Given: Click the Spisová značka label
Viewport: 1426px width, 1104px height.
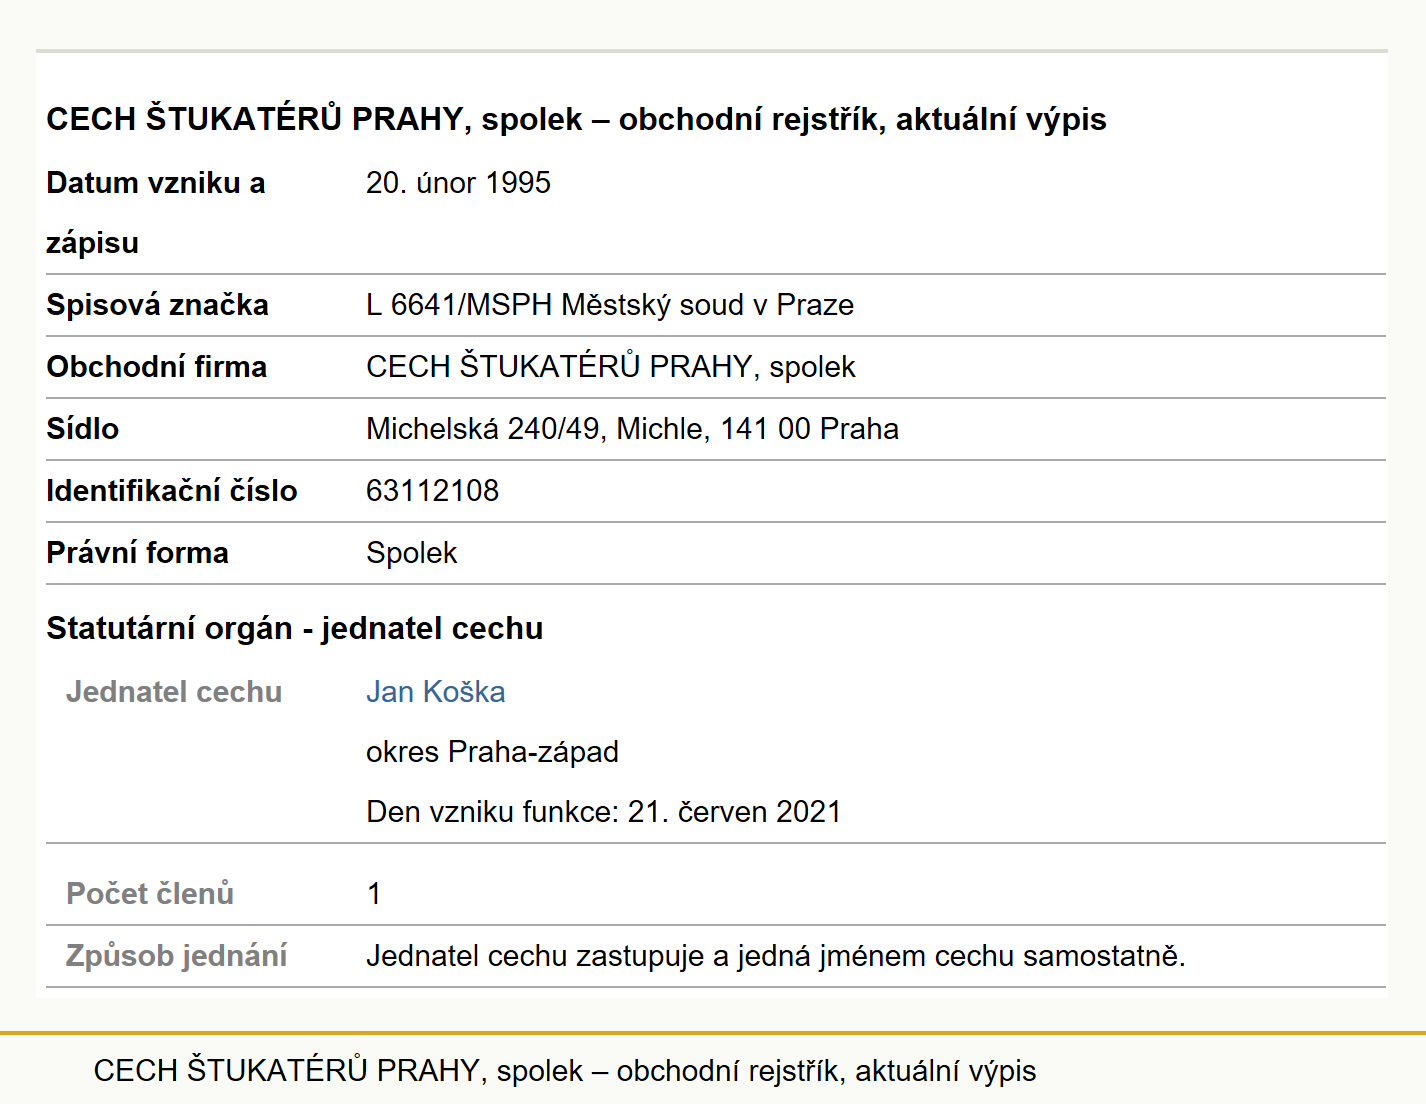Looking at the screenshot, I should (x=157, y=305).
